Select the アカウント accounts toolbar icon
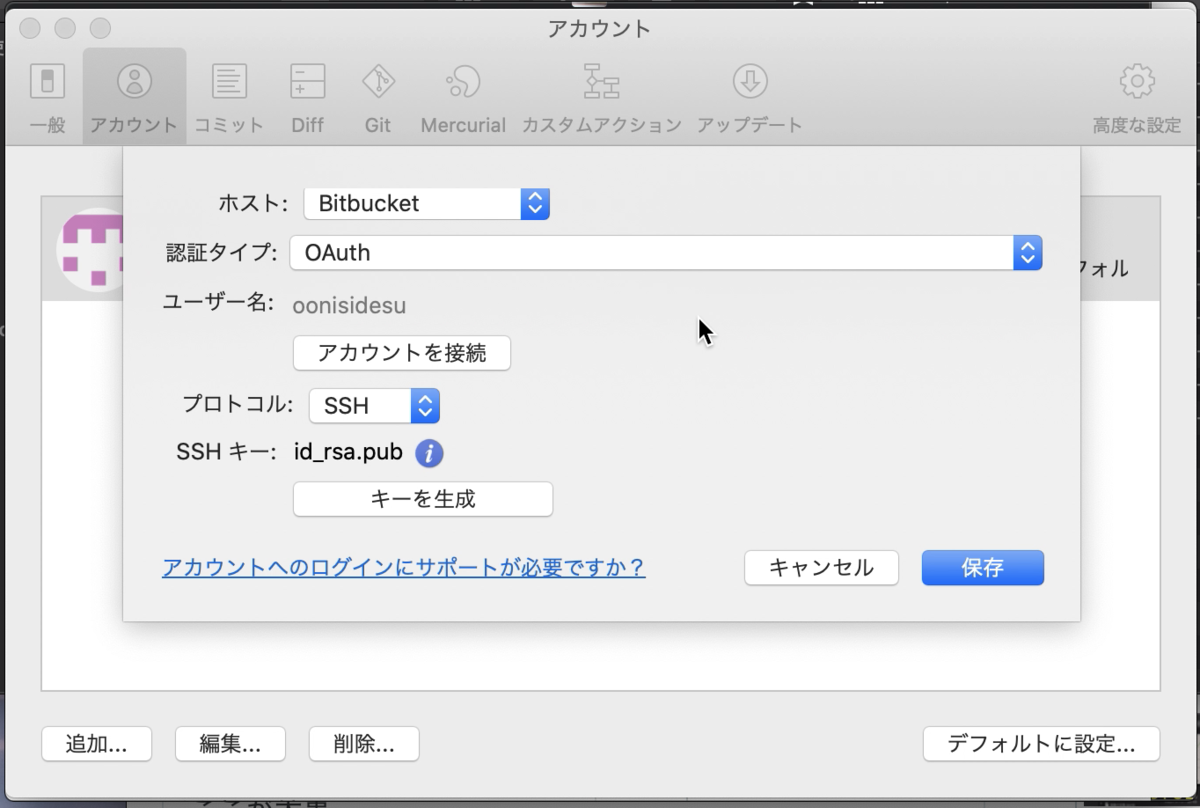1200x808 pixels. pos(134,97)
